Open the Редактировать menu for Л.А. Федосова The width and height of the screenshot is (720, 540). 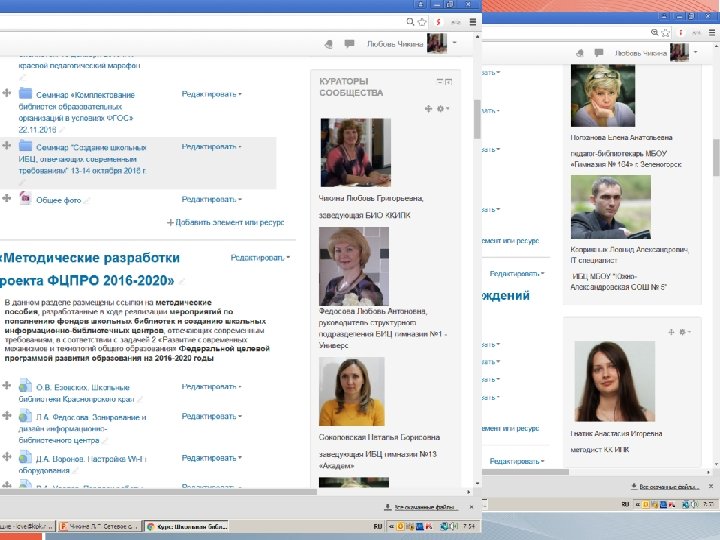pos(211,416)
